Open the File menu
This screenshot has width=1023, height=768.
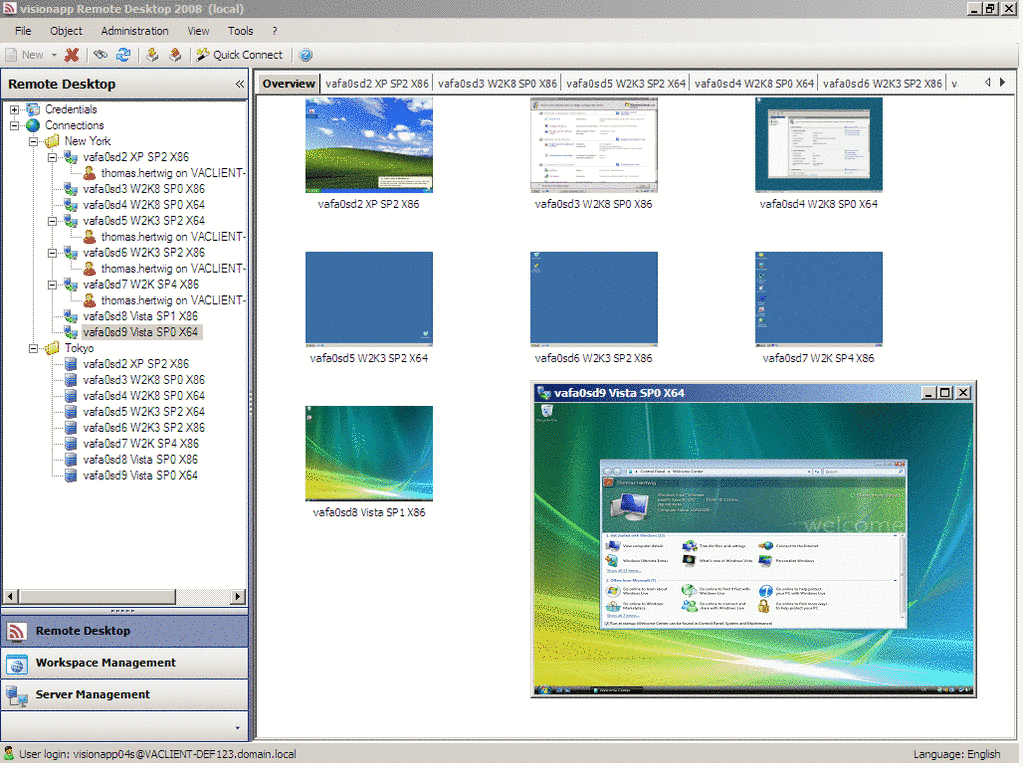[x=23, y=31]
